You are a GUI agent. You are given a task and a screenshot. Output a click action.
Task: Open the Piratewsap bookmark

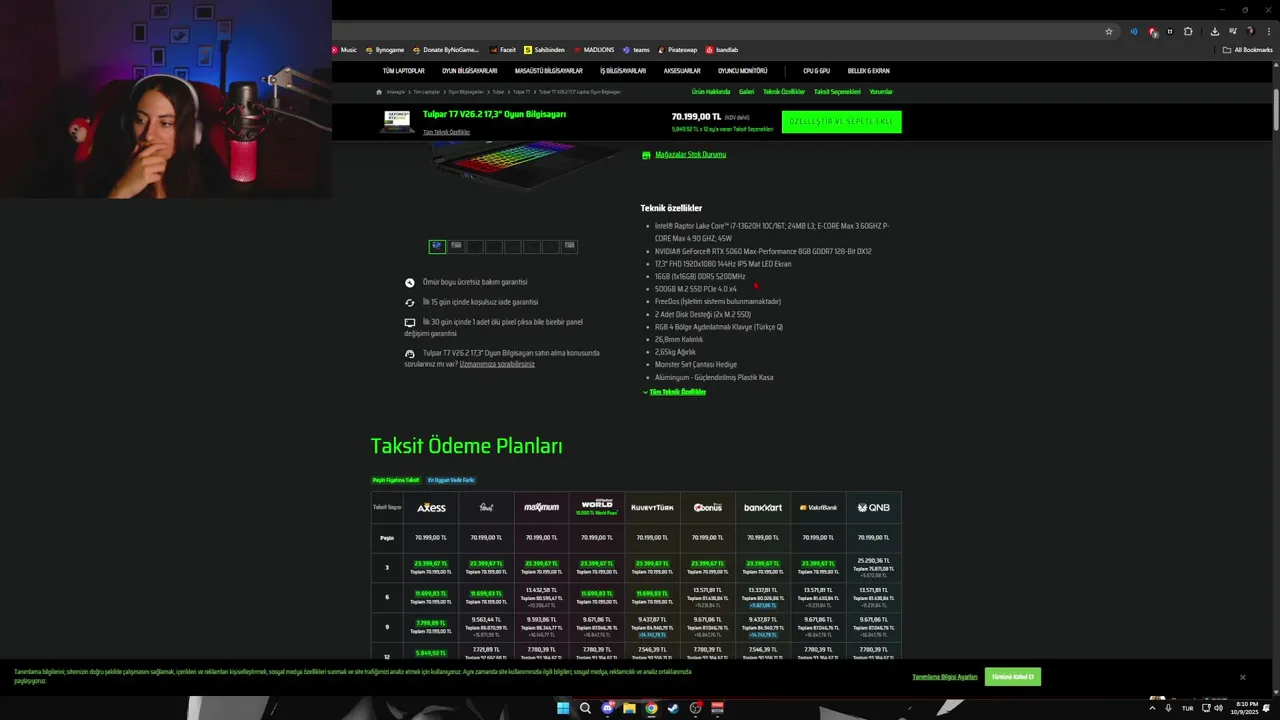pyautogui.click(x=677, y=50)
